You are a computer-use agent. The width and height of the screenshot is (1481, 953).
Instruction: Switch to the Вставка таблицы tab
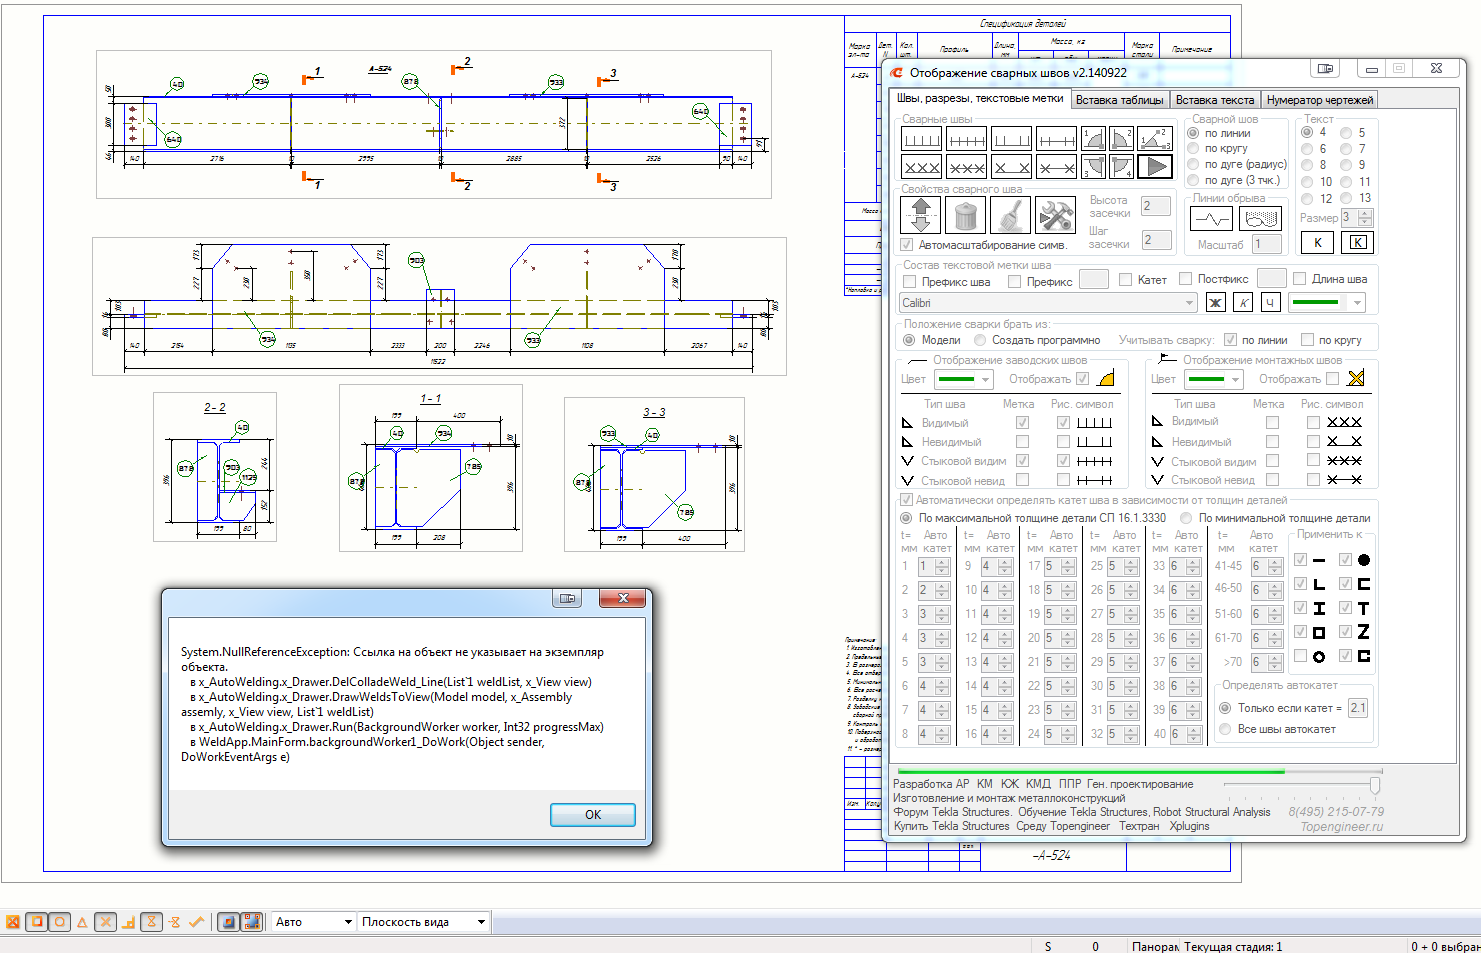1119,100
